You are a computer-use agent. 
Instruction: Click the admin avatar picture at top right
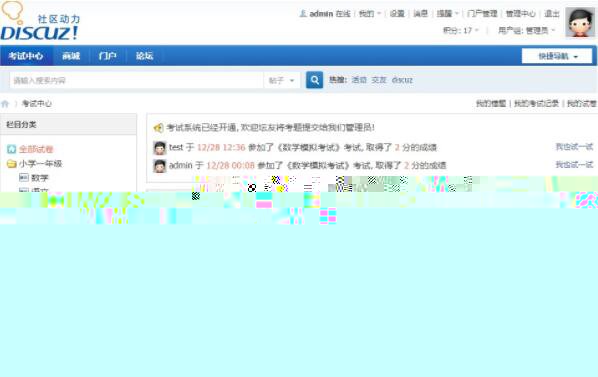pyautogui.click(x=580, y=22)
